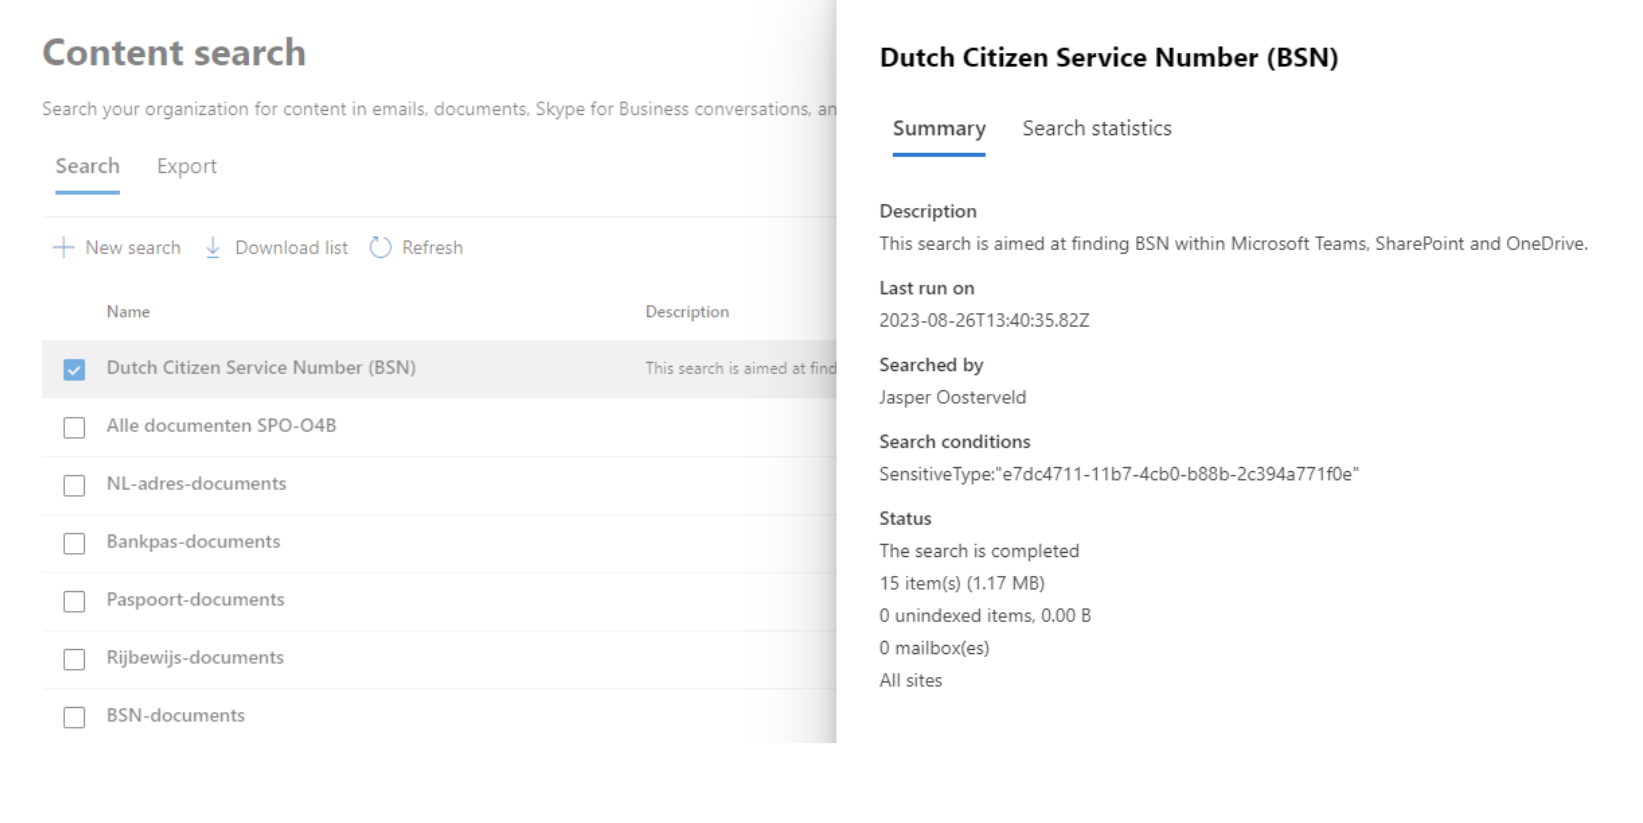Open the Bankpas-documents search row
Image resolution: width=1643 pixels, height=823 pixels.
pos(193,541)
